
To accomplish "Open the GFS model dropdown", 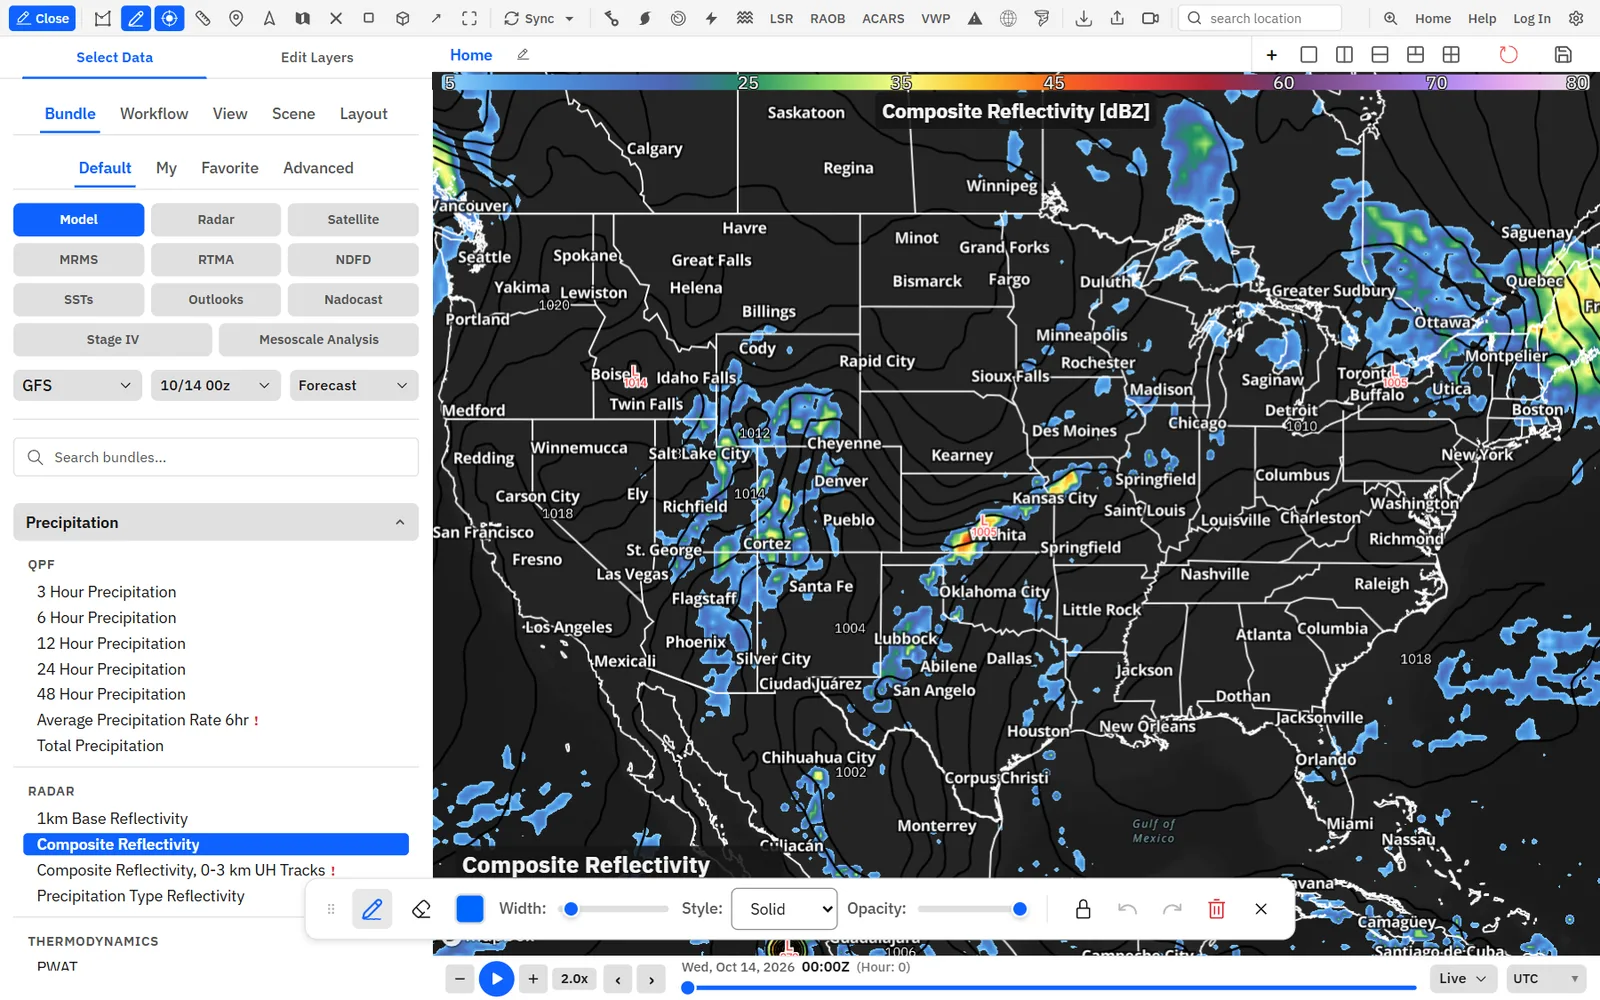I will (x=76, y=385).
